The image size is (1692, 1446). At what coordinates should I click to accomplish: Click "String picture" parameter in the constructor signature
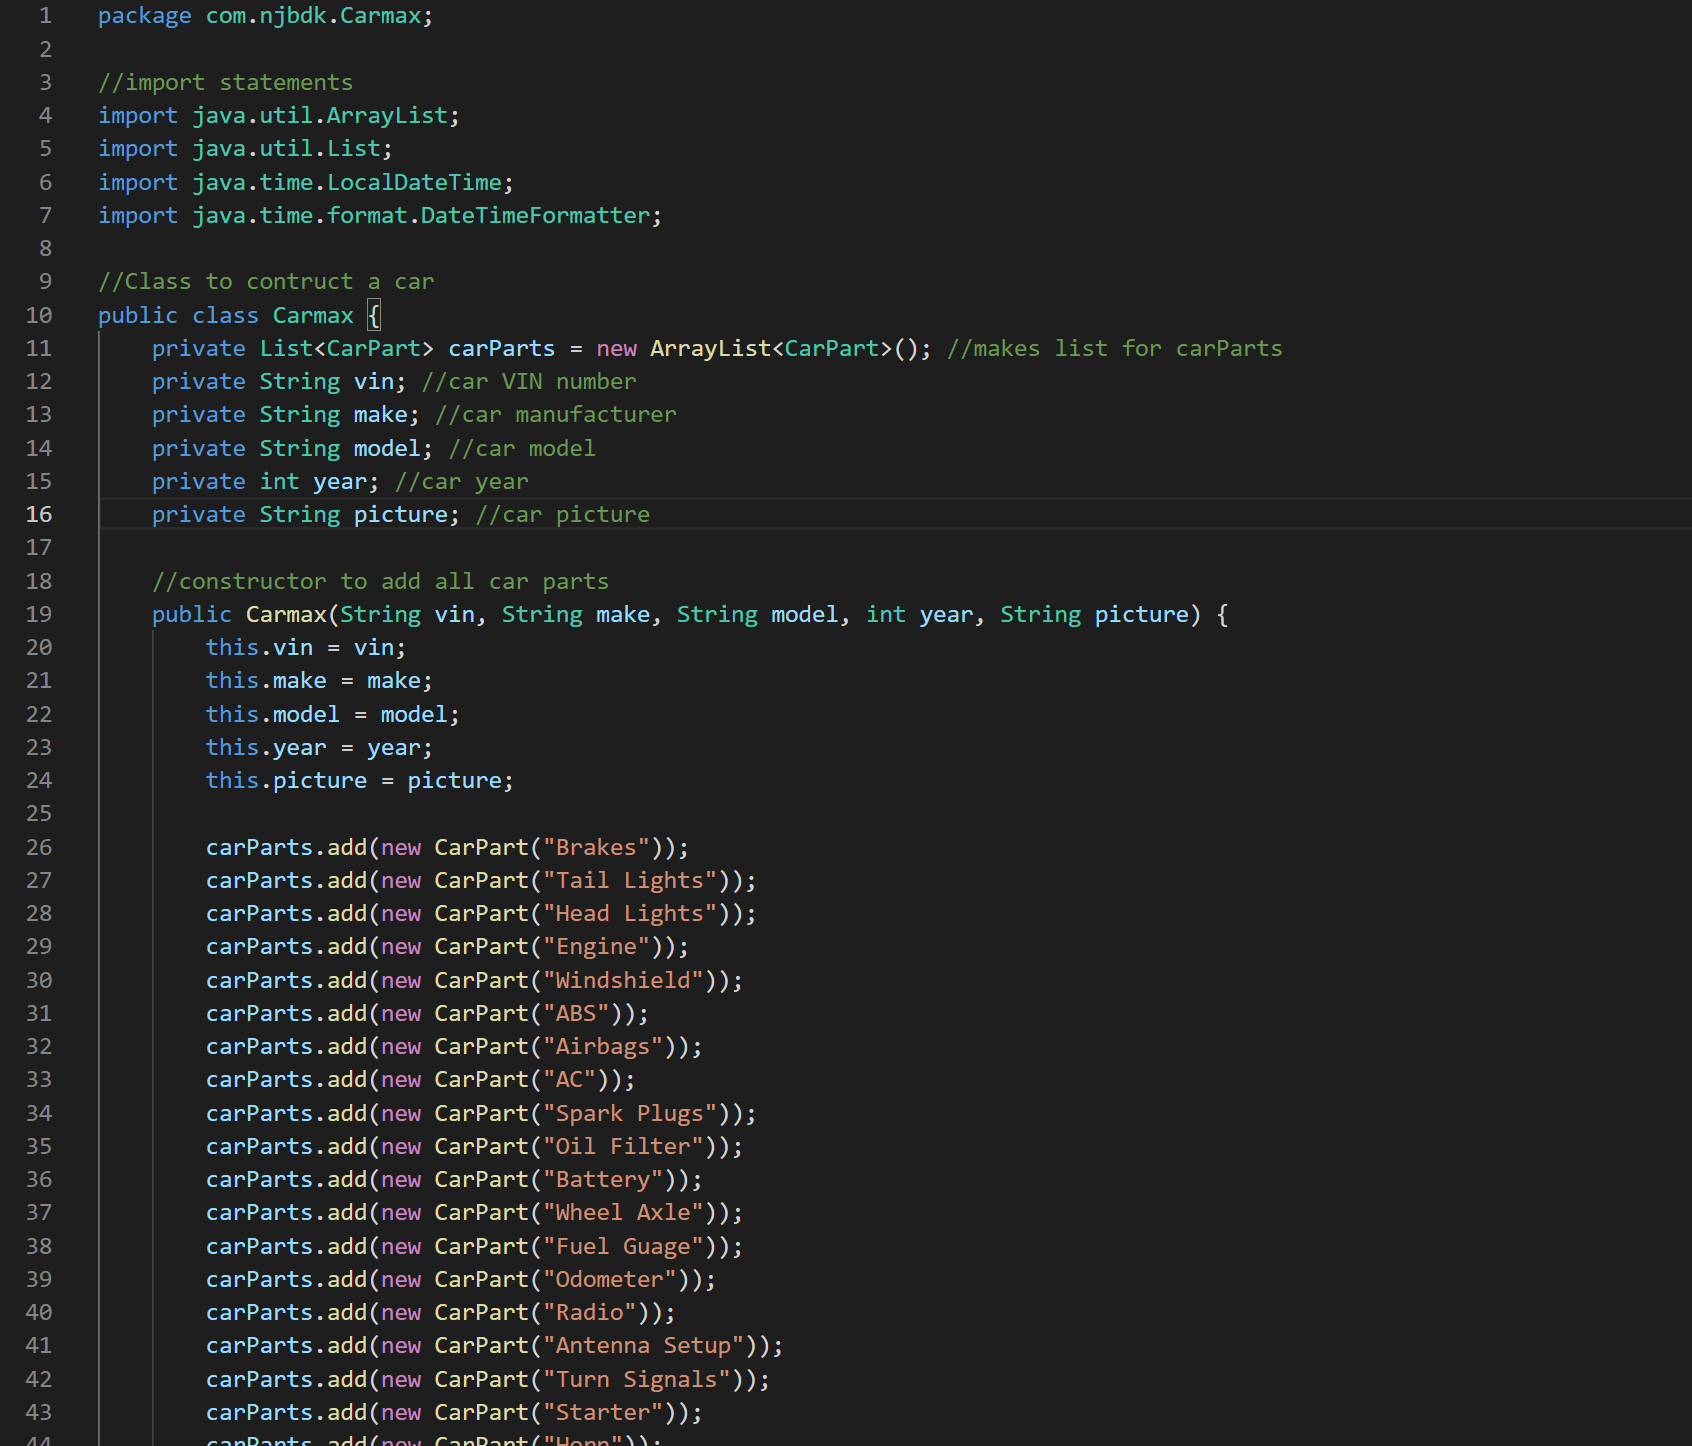click(x=1094, y=614)
